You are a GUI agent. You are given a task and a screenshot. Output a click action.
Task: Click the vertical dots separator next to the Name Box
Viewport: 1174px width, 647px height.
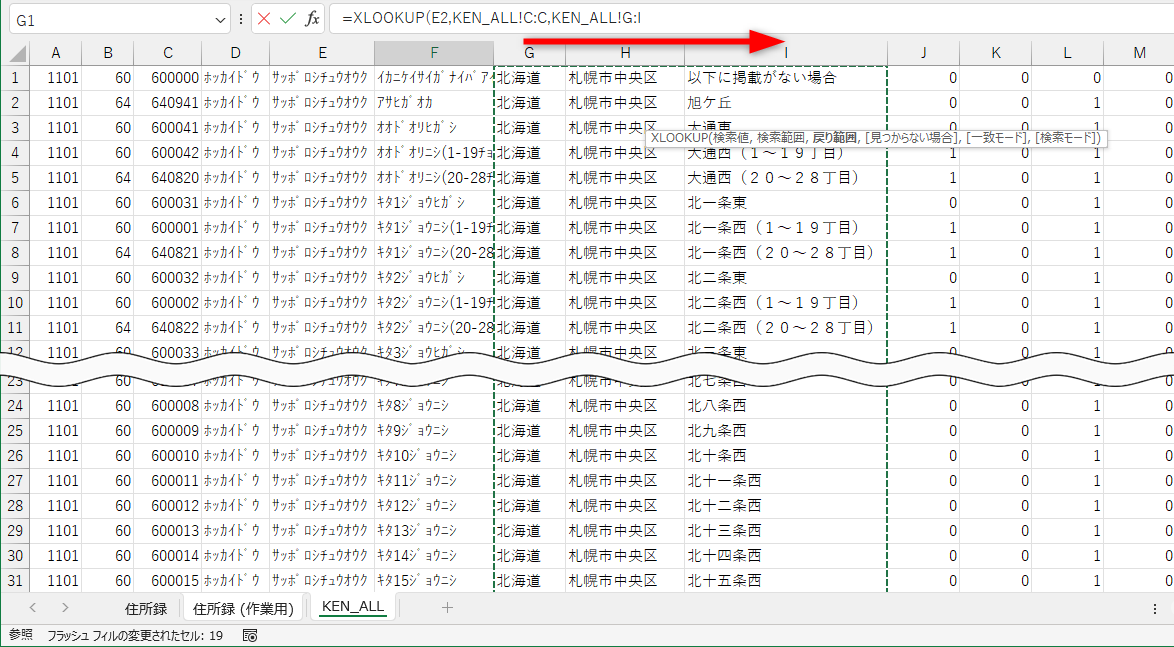point(243,19)
